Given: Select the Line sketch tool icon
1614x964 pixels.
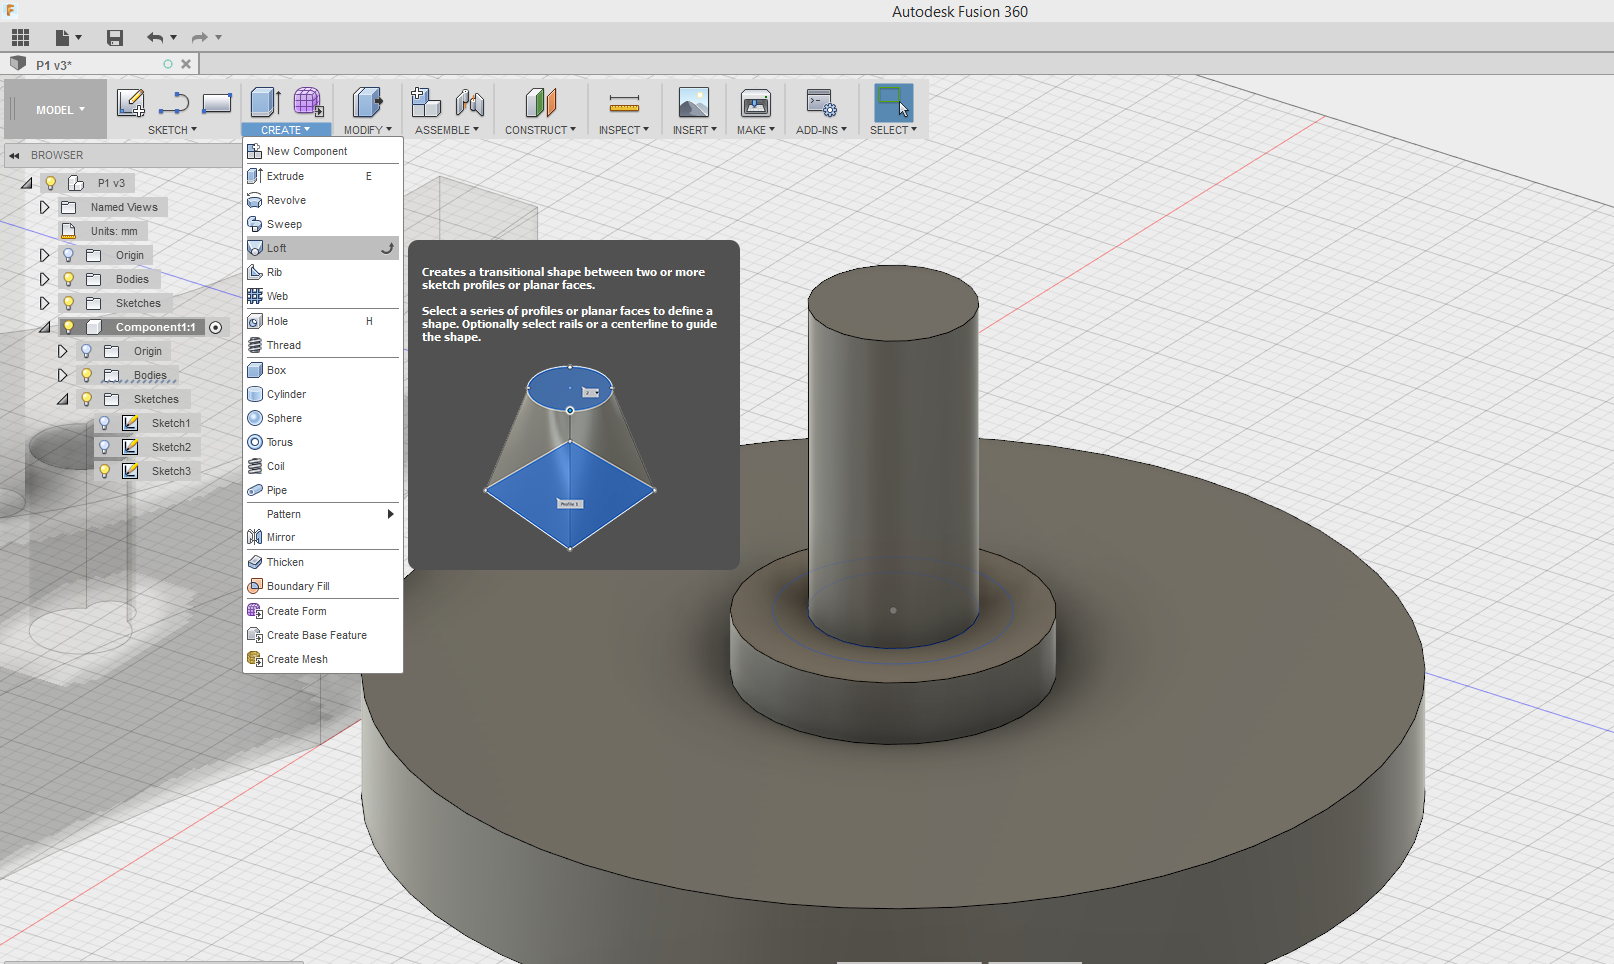Looking at the screenshot, I should (x=174, y=102).
